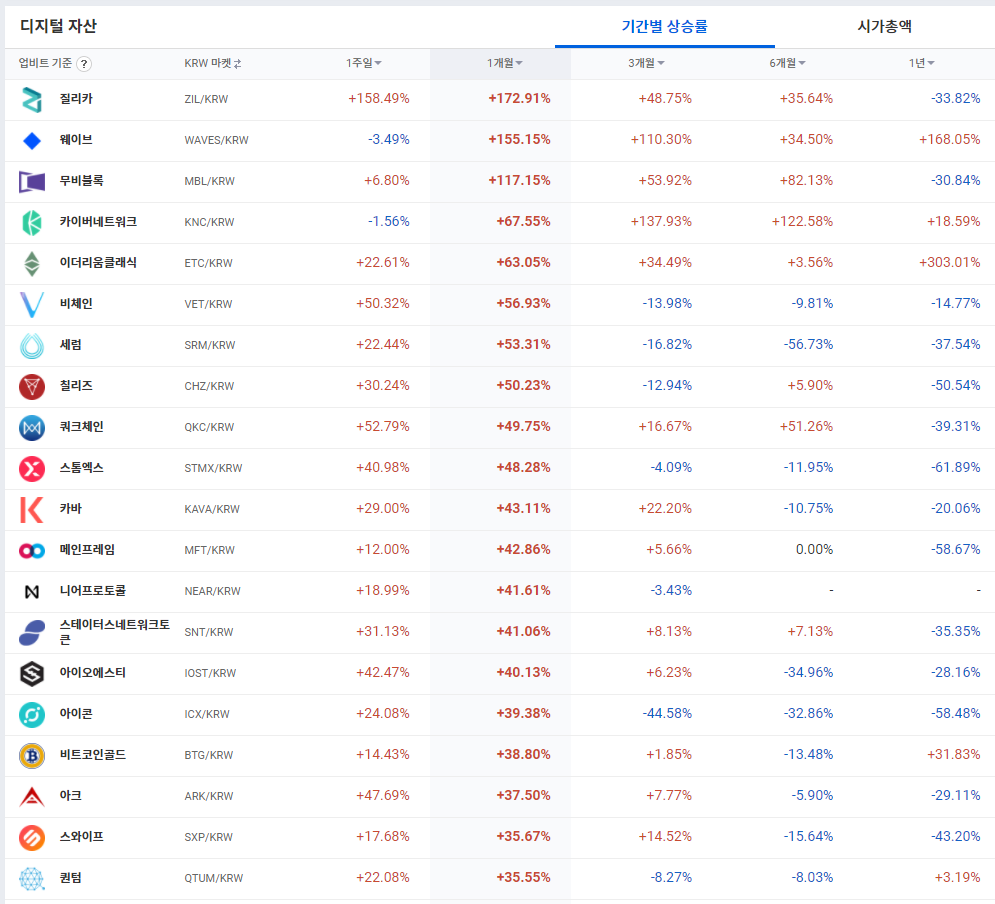Click the -61.89% one-year value

point(956,468)
